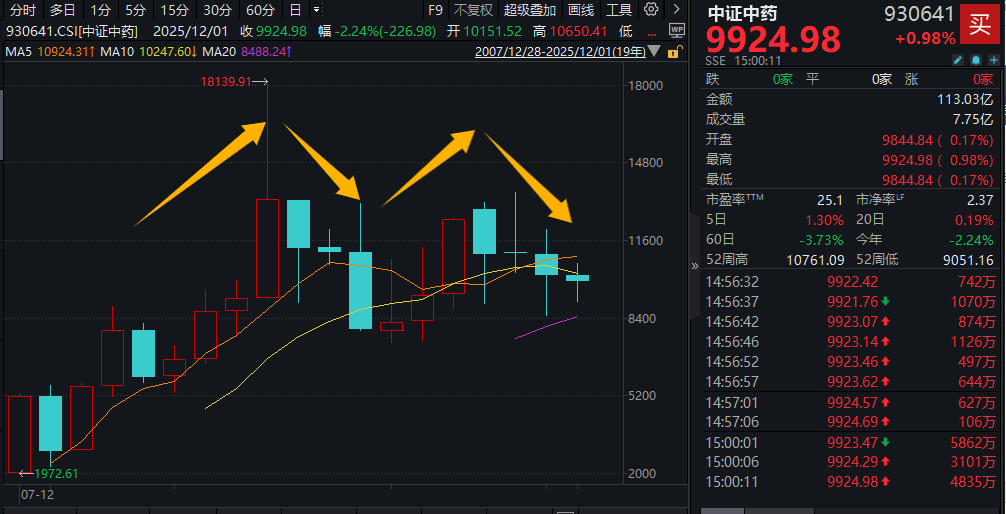The height and width of the screenshot is (514, 1006).
Task: Click the F9 button in the toolbar
Action: click(x=435, y=10)
